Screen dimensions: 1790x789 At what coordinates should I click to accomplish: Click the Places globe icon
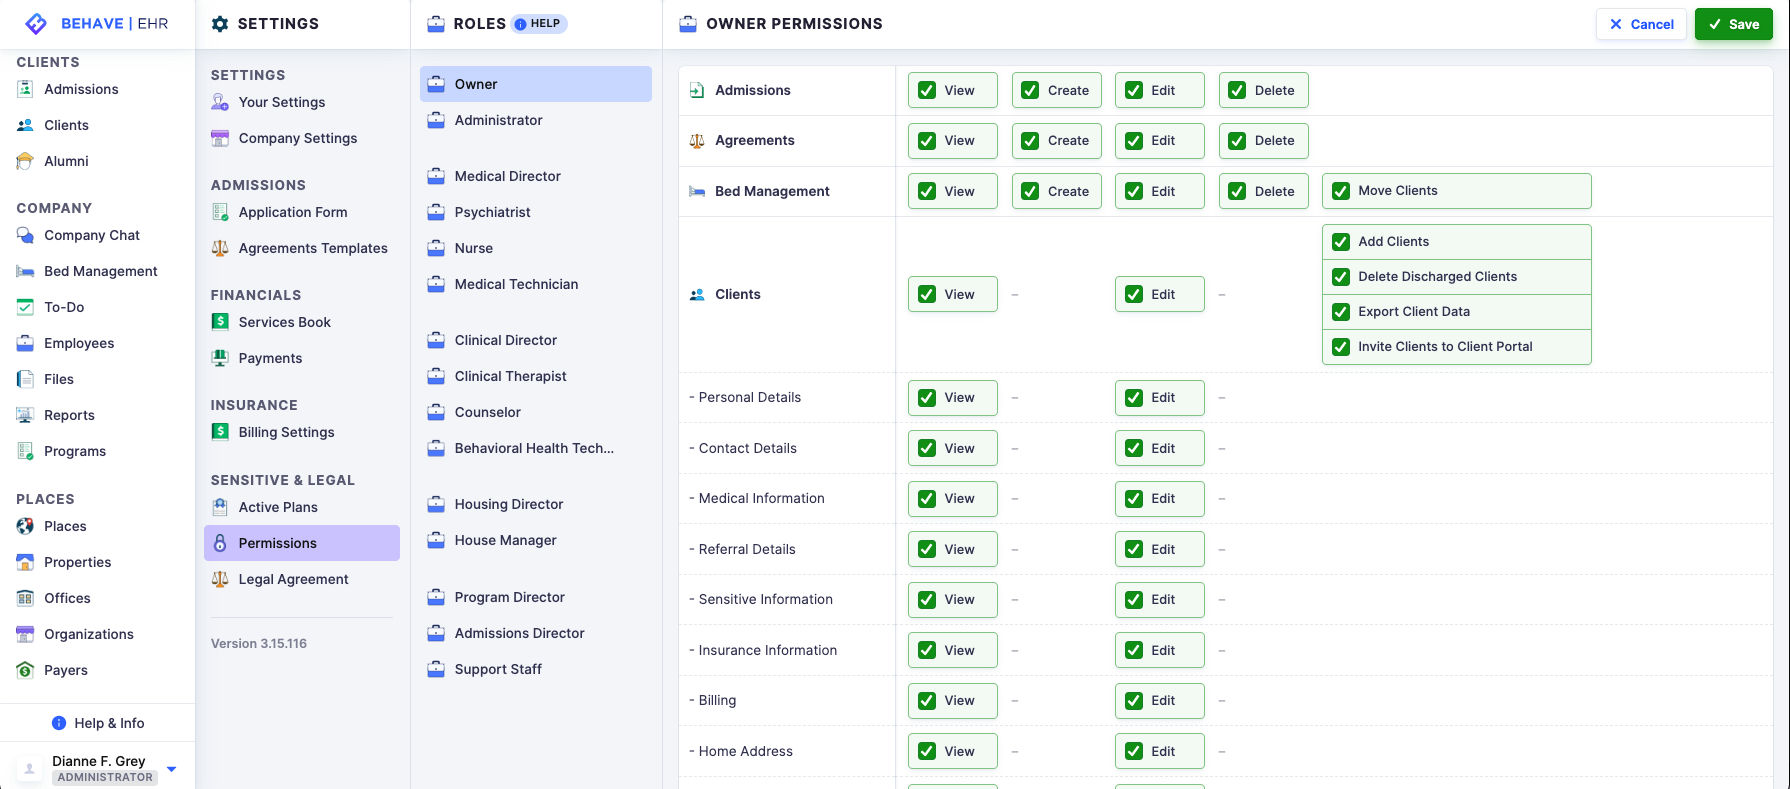coord(25,526)
